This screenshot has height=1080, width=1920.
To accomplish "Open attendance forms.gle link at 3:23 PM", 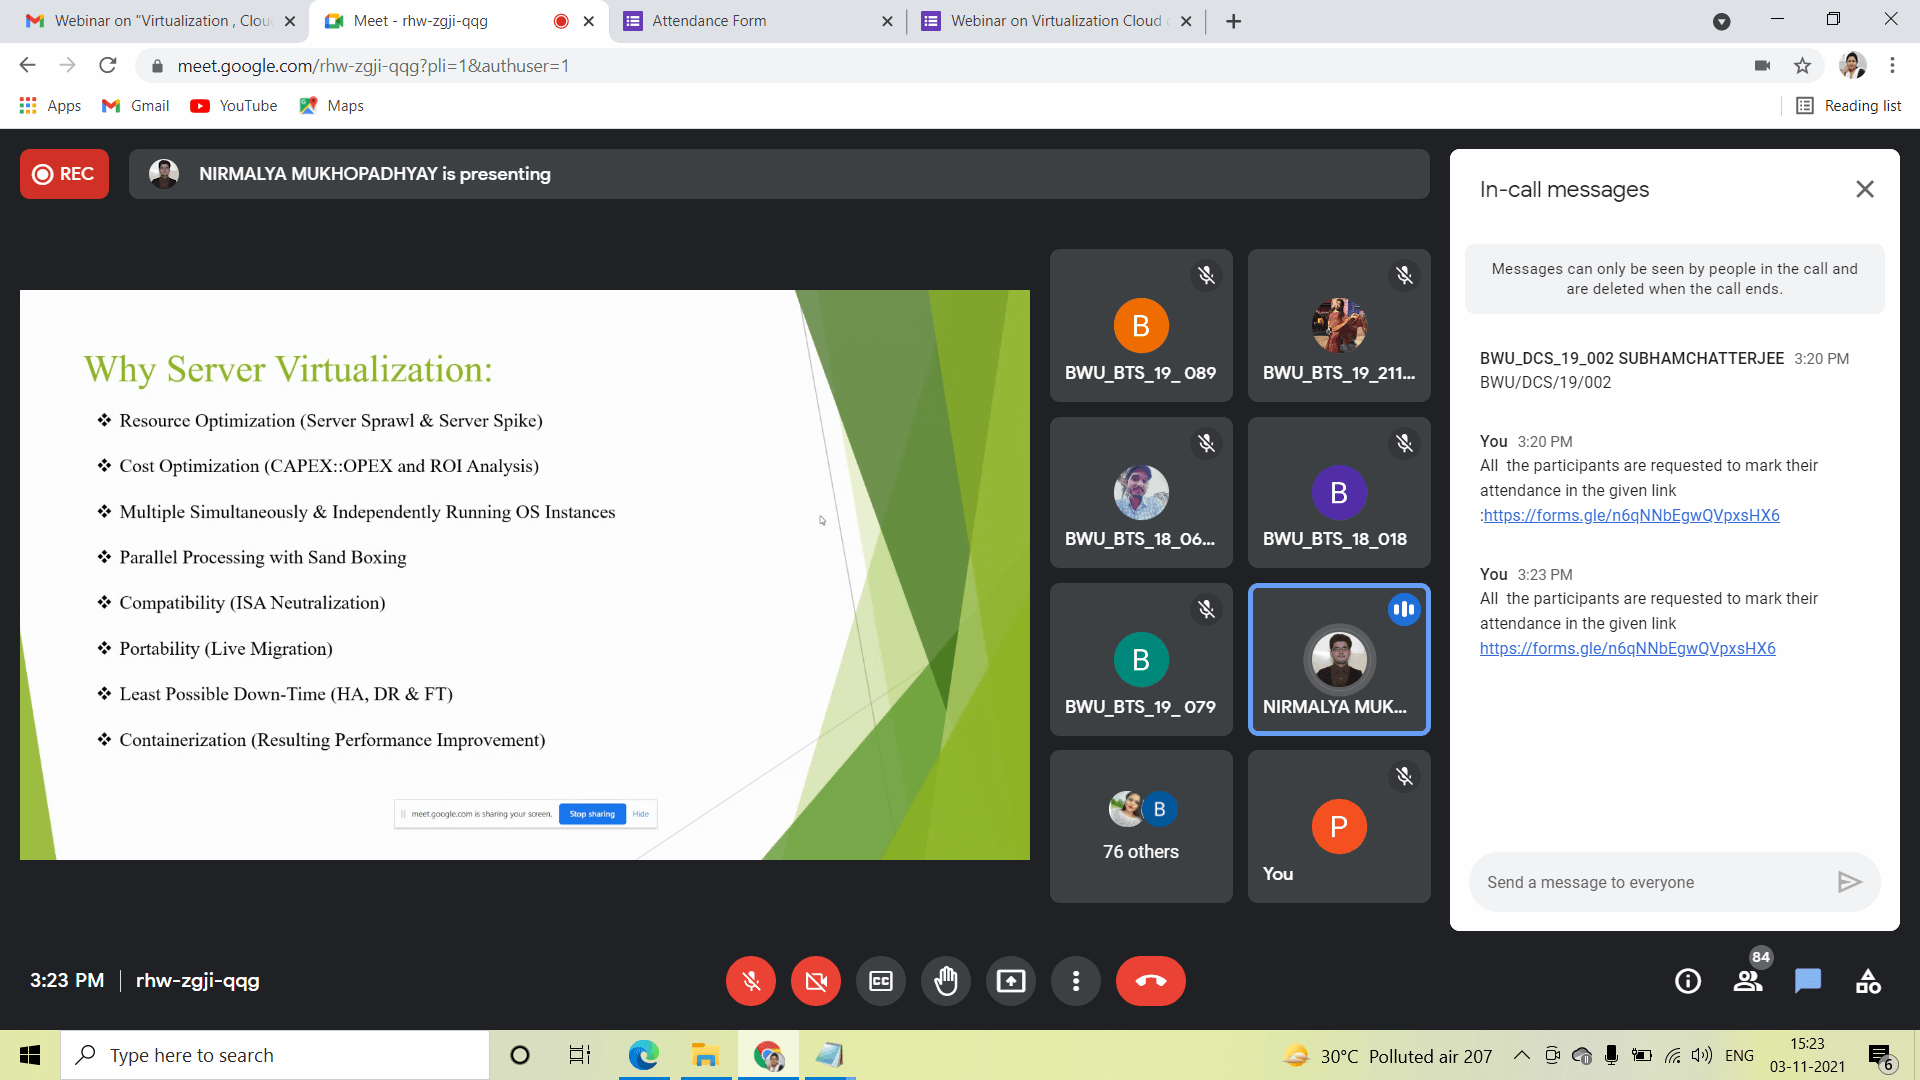I will click(x=1627, y=648).
